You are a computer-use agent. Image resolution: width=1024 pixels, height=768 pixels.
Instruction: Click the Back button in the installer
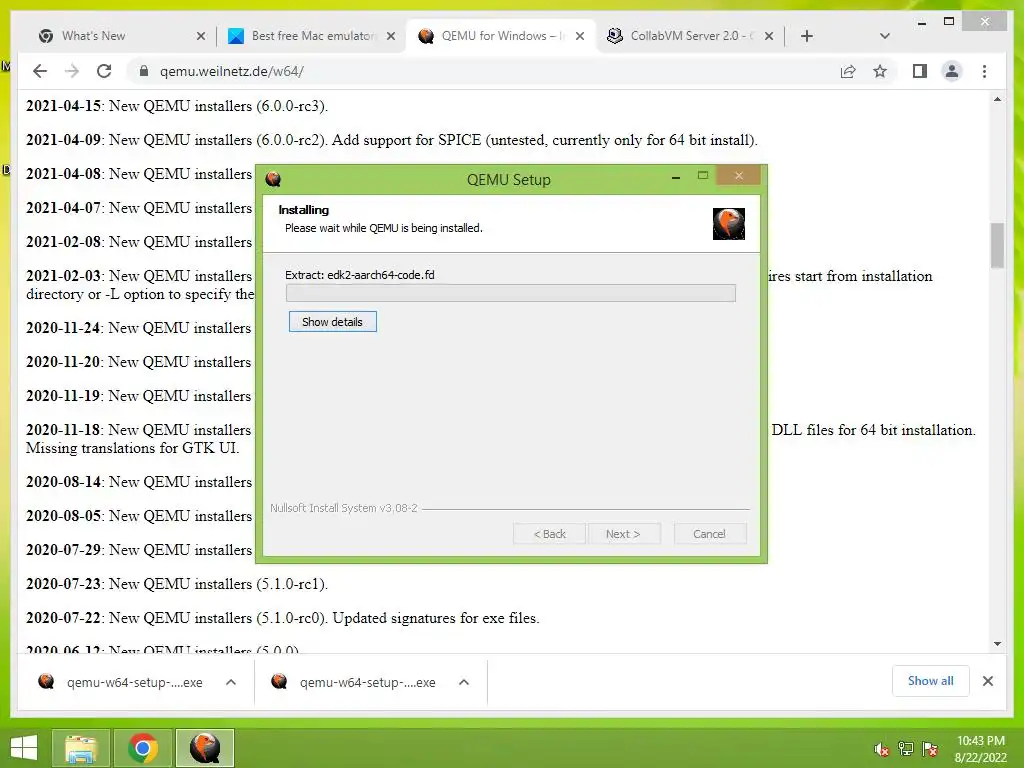point(550,534)
